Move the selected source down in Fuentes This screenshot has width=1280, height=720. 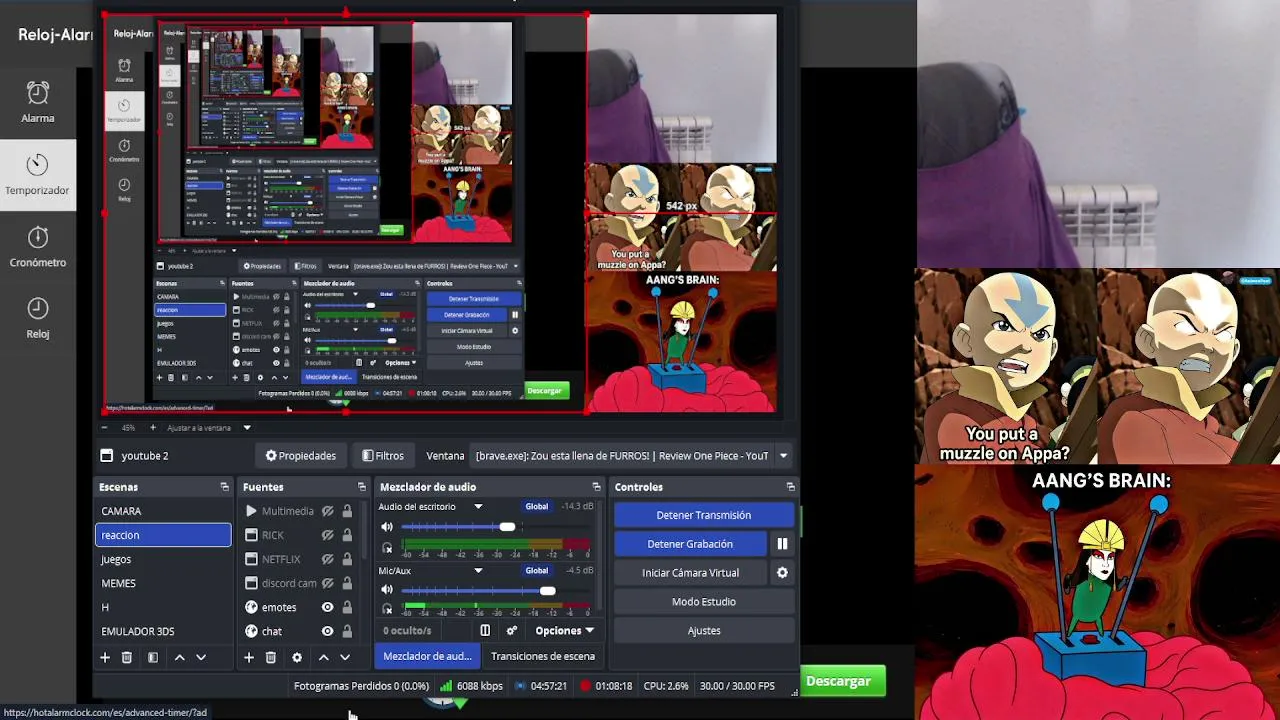tap(345, 657)
